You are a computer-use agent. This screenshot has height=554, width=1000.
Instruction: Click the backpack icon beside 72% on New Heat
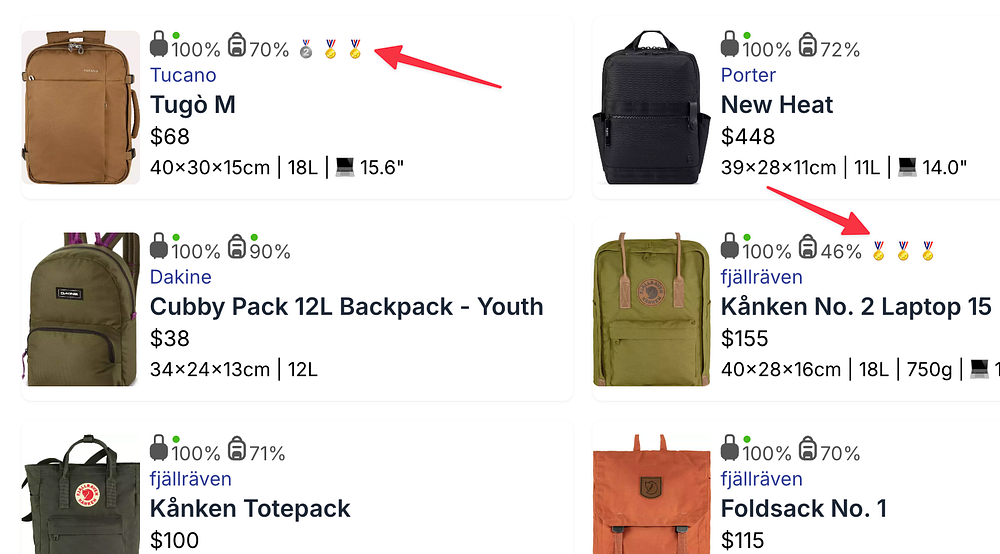click(808, 46)
